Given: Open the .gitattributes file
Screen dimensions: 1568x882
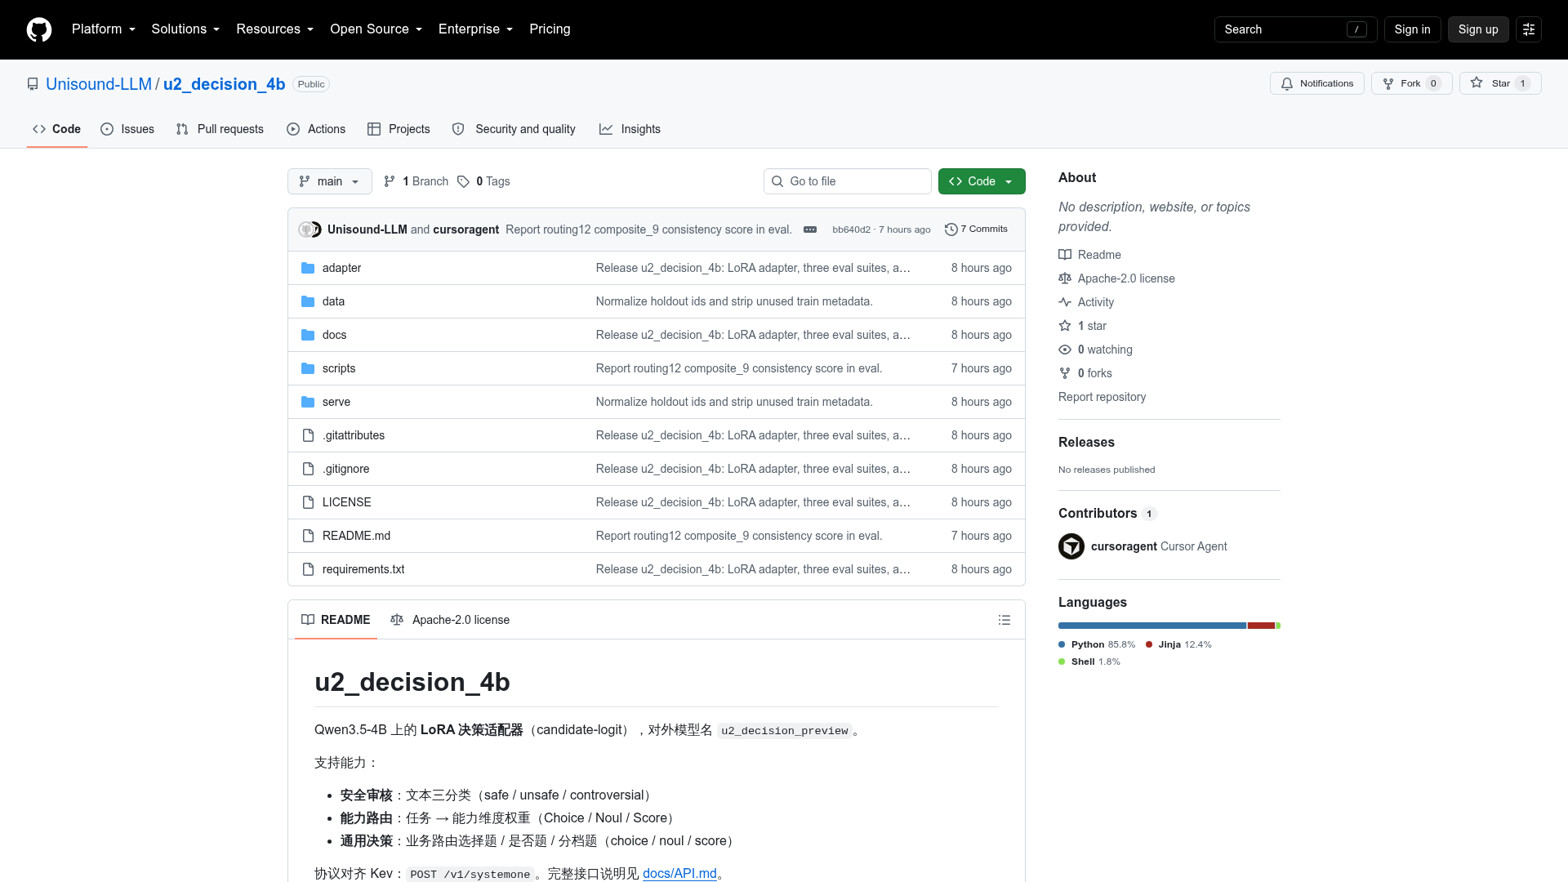Looking at the screenshot, I should pyautogui.click(x=353, y=435).
